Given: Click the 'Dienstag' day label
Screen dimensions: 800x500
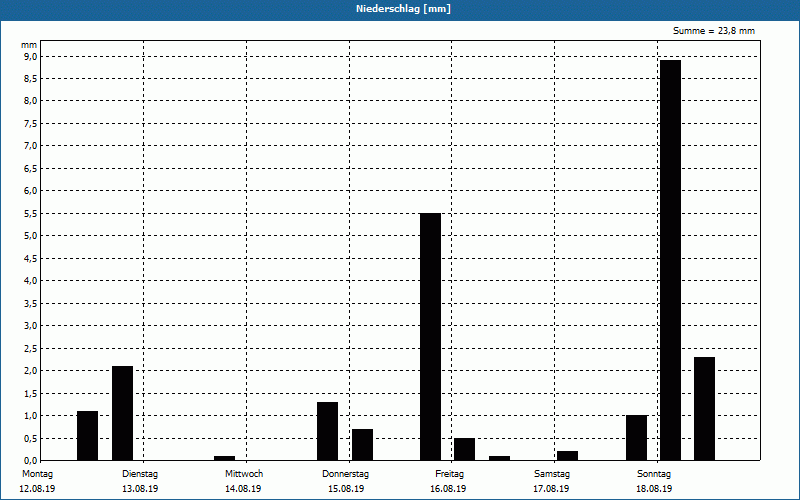Looking at the screenshot, I should [140, 474].
